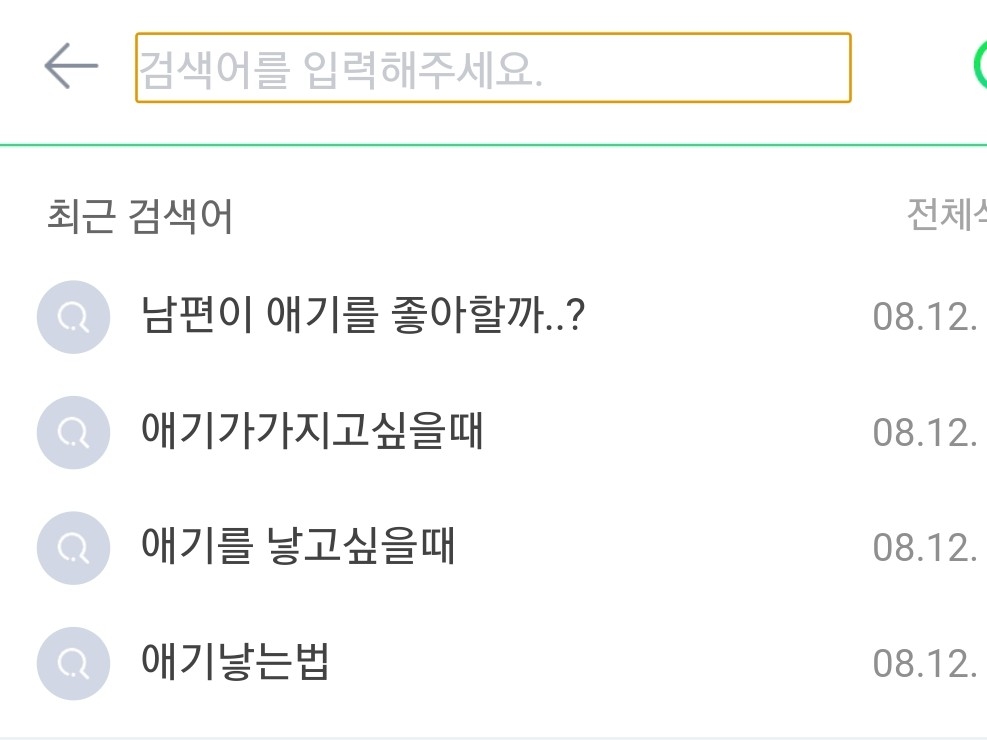Select recent search 애기가가지고싶을때

pos(313,432)
